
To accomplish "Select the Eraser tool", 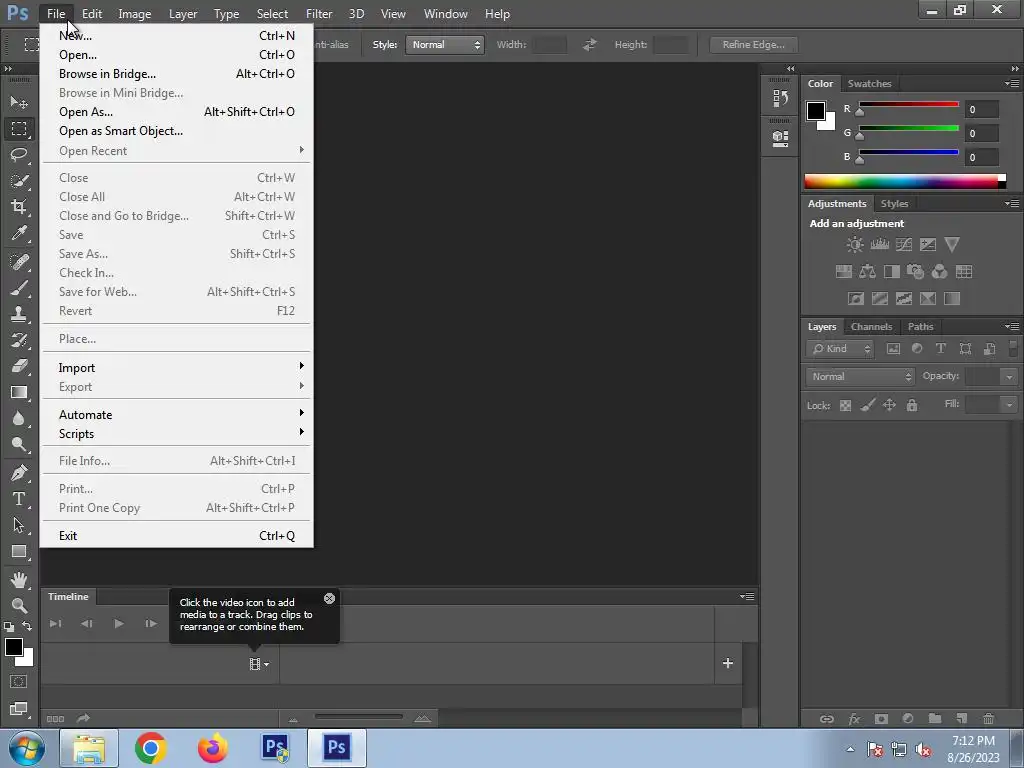I will point(19,366).
